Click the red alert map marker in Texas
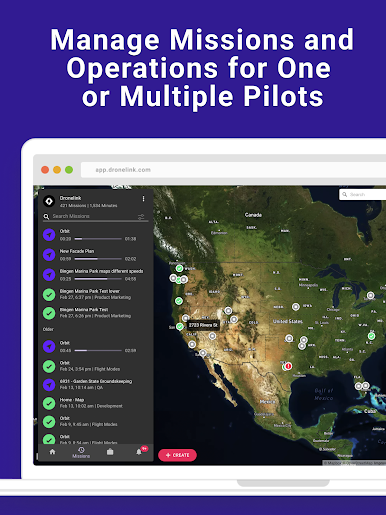This screenshot has height=515, width=386. coord(288,366)
